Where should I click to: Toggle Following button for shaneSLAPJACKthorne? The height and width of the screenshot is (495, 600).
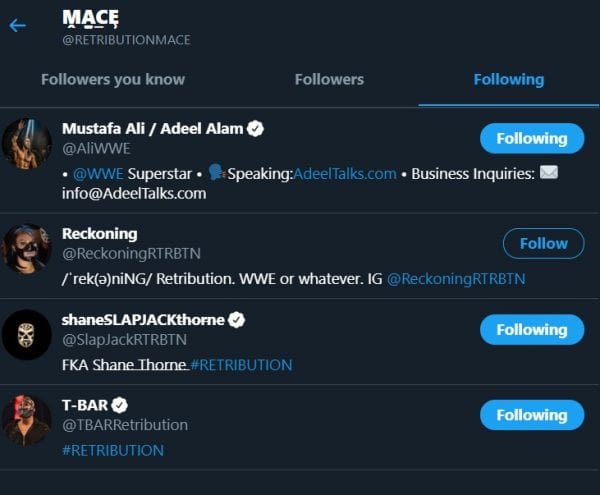tap(531, 329)
